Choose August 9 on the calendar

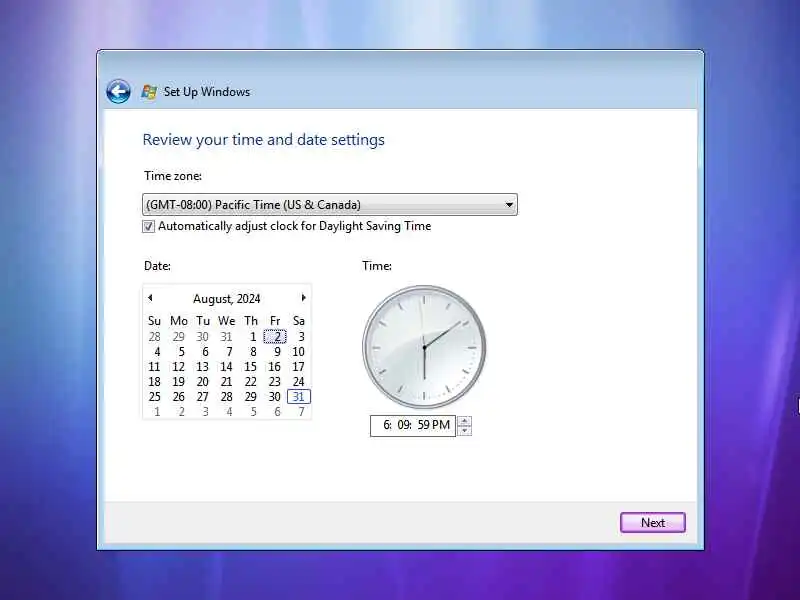pyautogui.click(x=277, y=352)
